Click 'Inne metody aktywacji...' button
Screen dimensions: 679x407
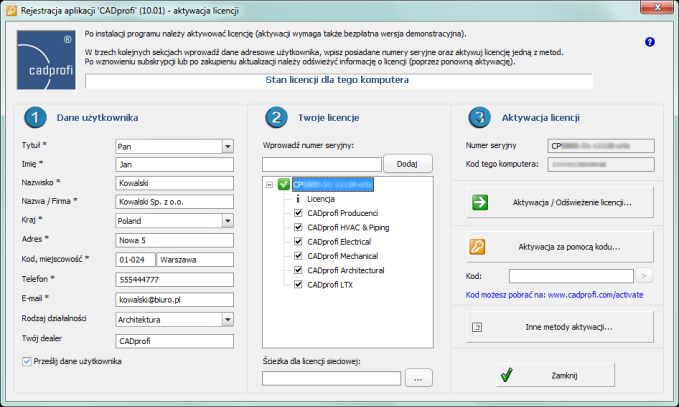pos(559,327)
